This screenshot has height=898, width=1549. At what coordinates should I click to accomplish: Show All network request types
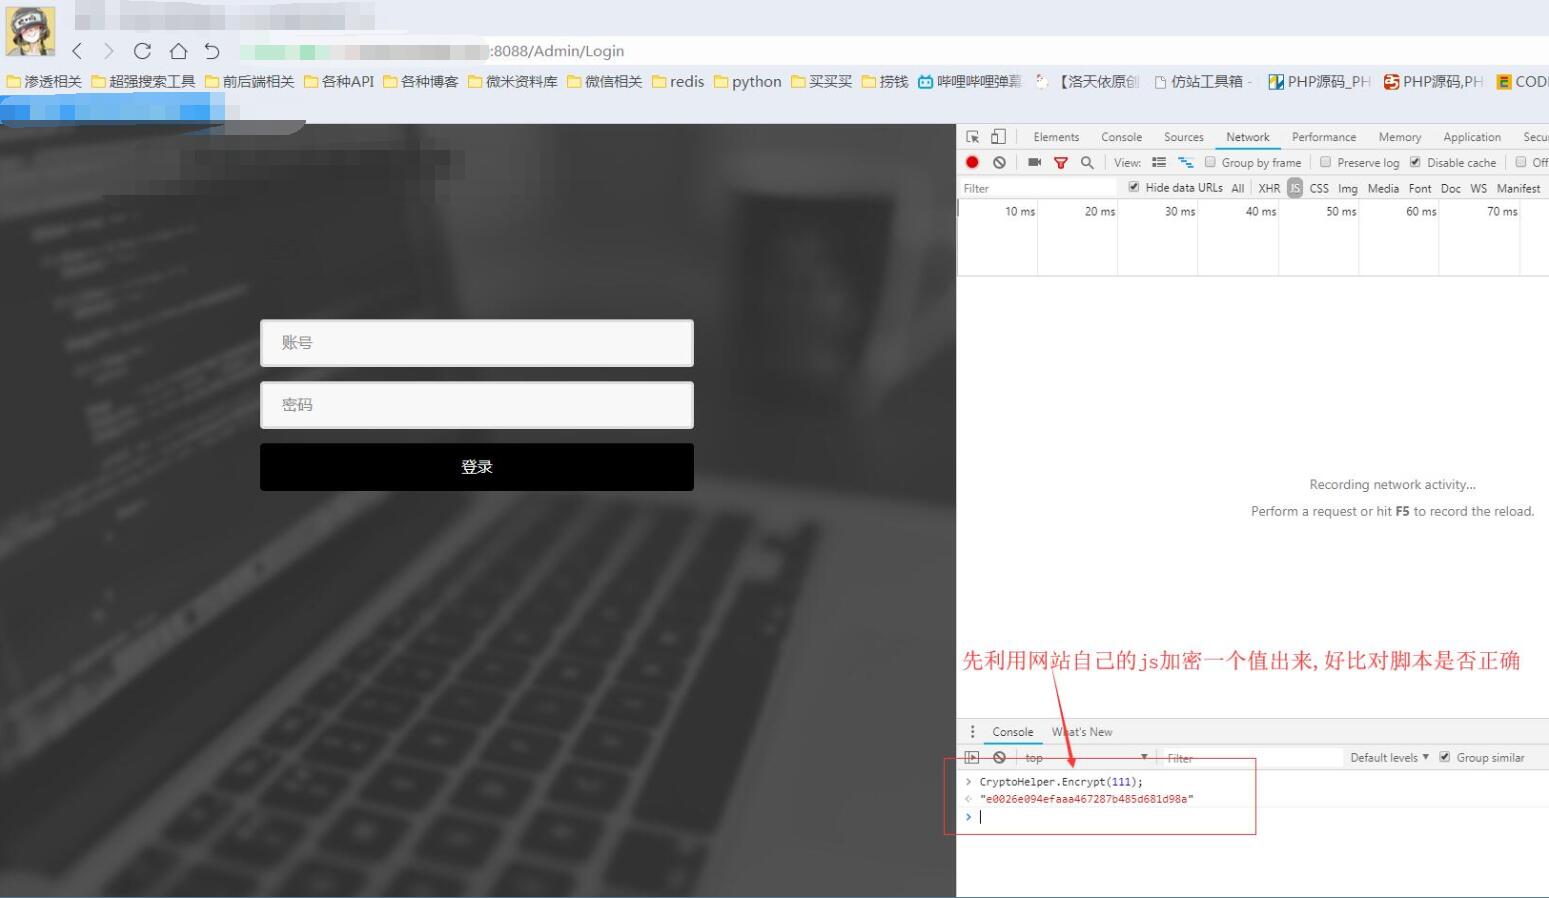coord(1238,188)
